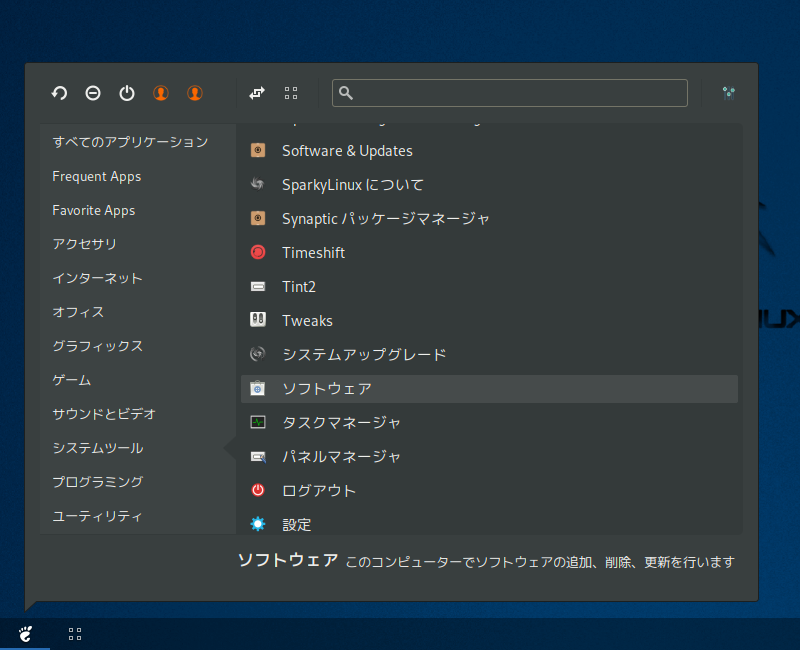800x650 pixels.
Task: Click the red Timeshift icon
Action: [258, 253]
